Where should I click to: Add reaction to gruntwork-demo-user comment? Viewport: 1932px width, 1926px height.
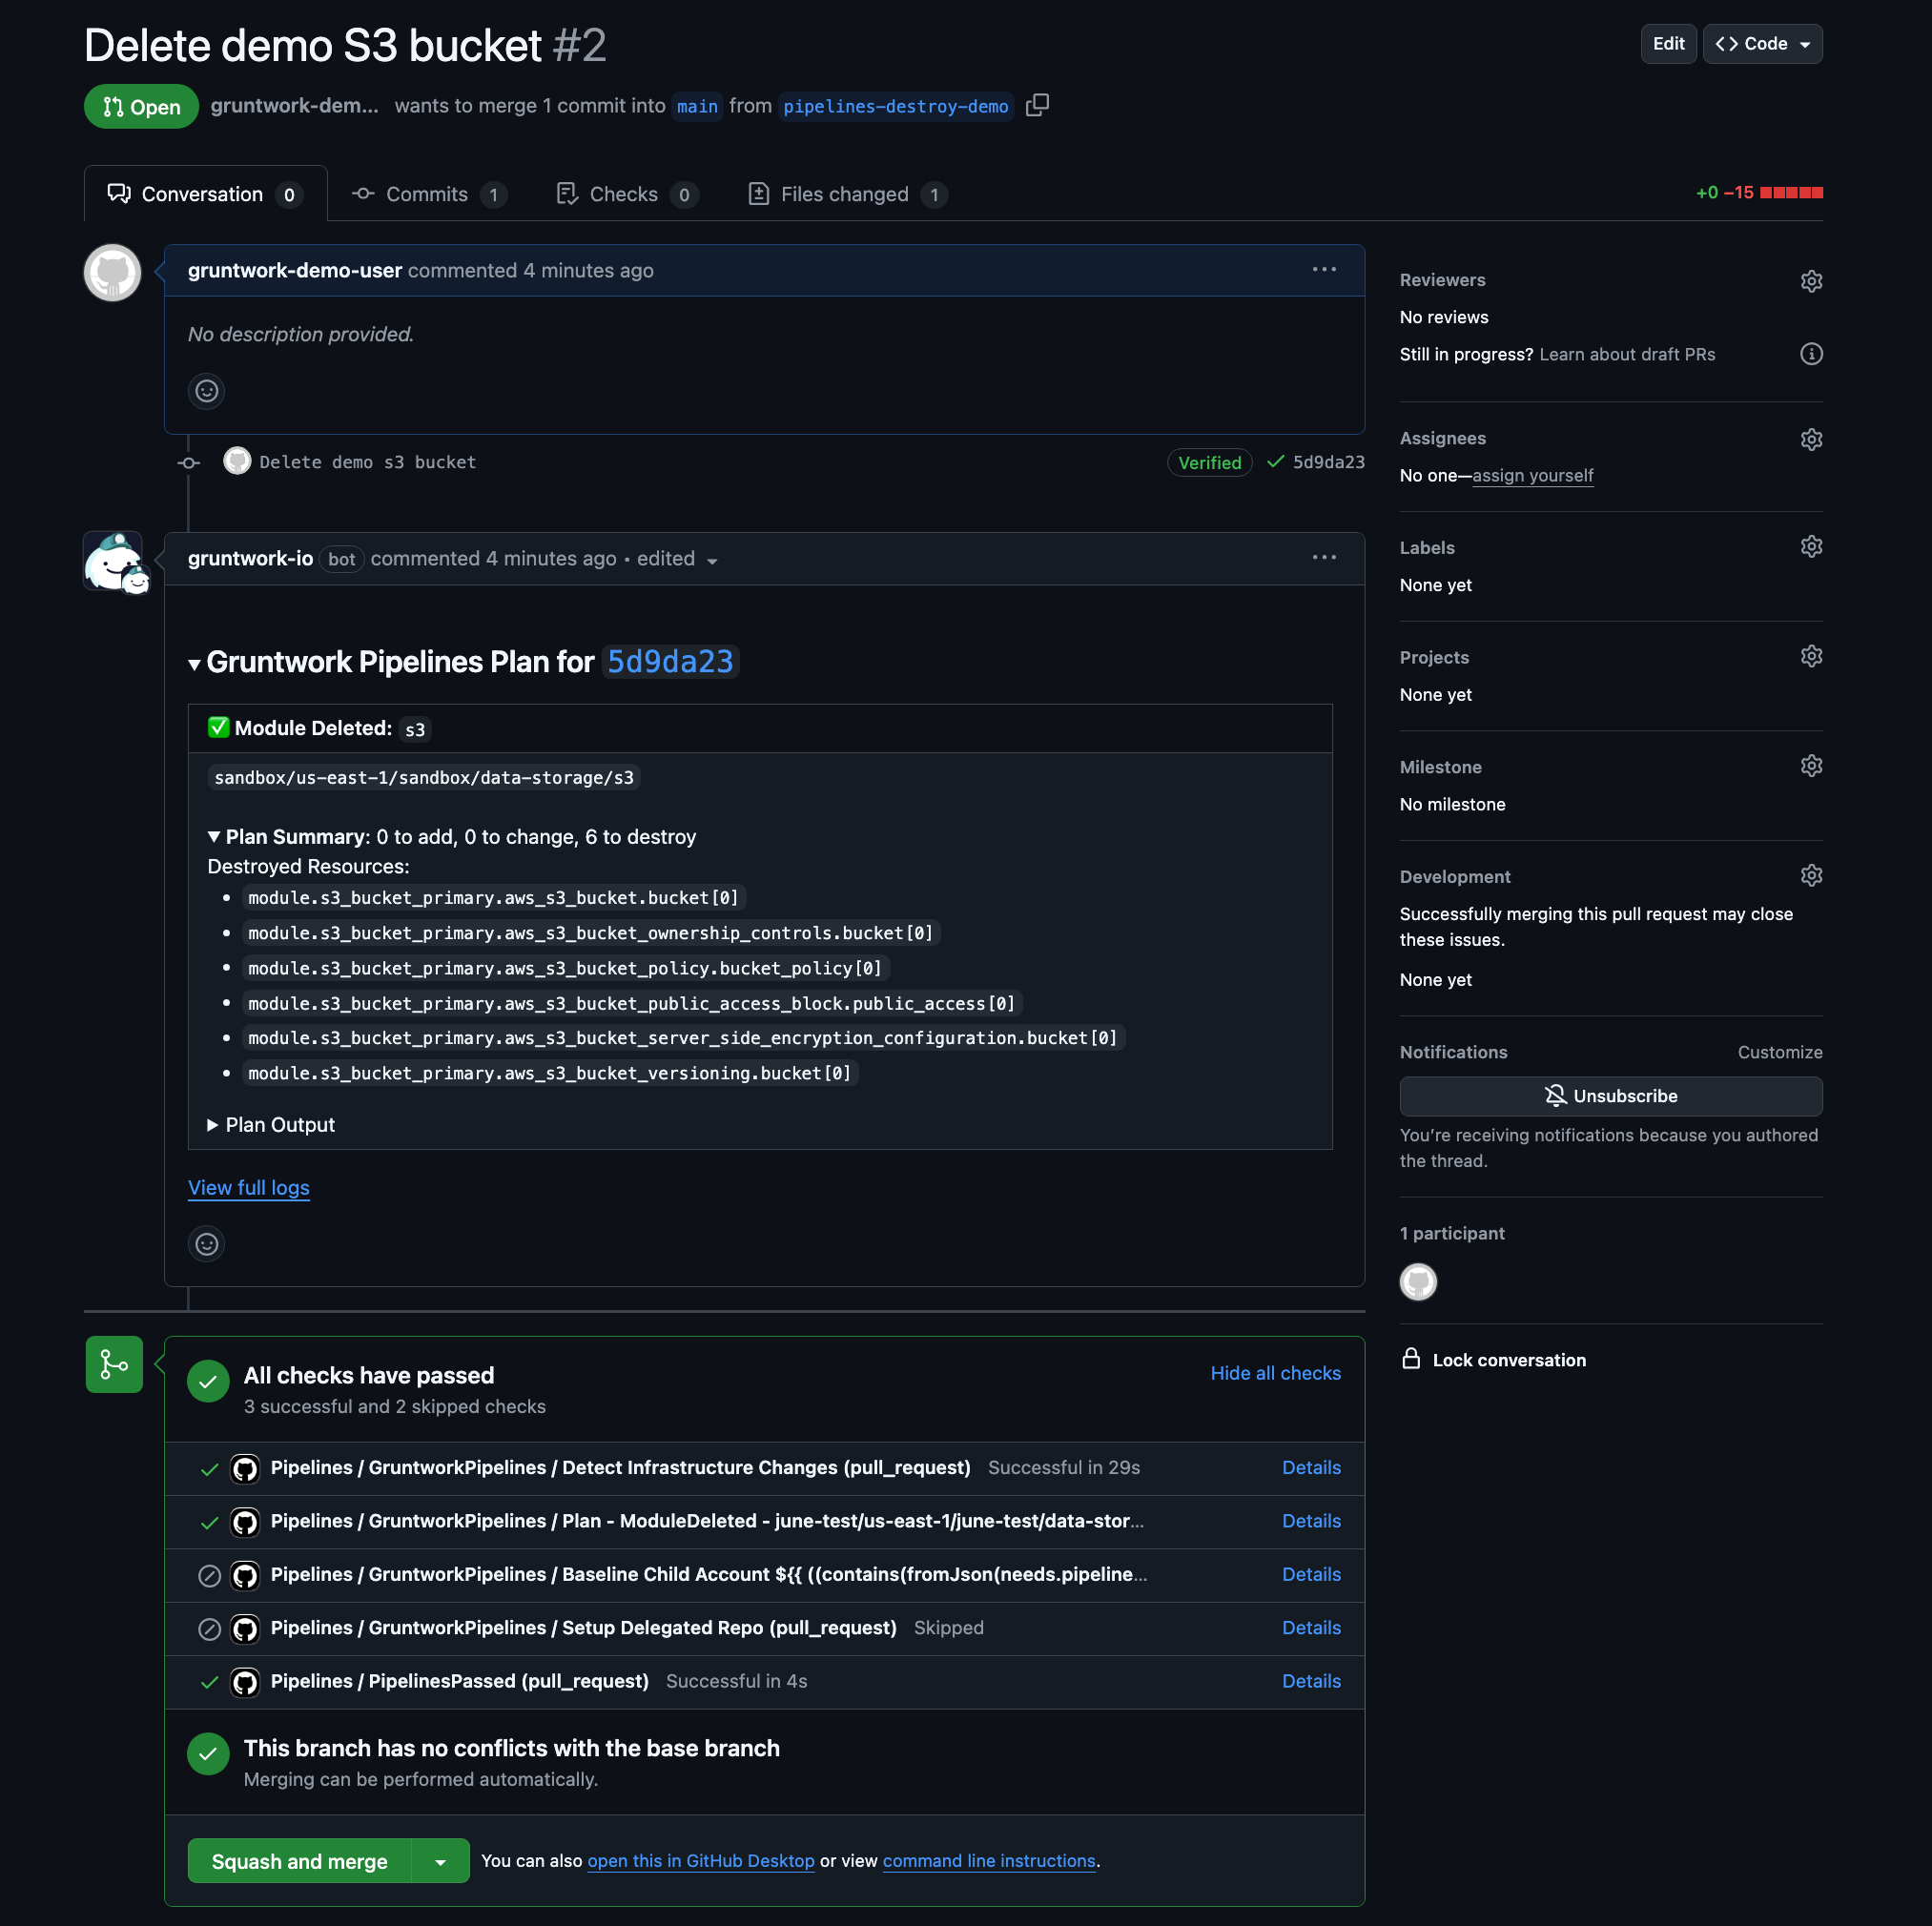click(206, 390)
